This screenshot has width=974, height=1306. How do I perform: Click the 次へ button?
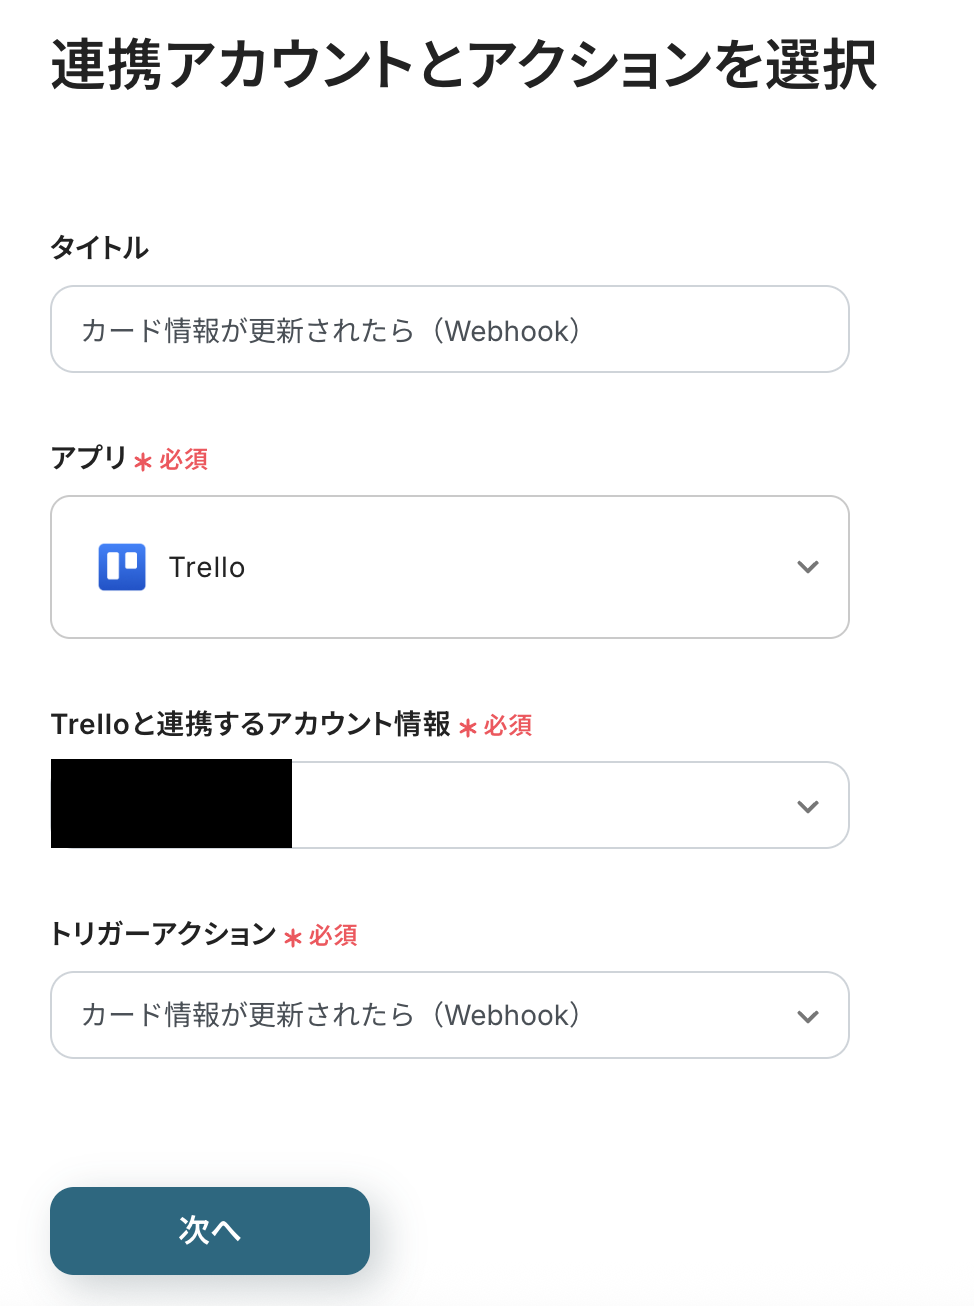pyautogui.click(x=210, y=1230)
